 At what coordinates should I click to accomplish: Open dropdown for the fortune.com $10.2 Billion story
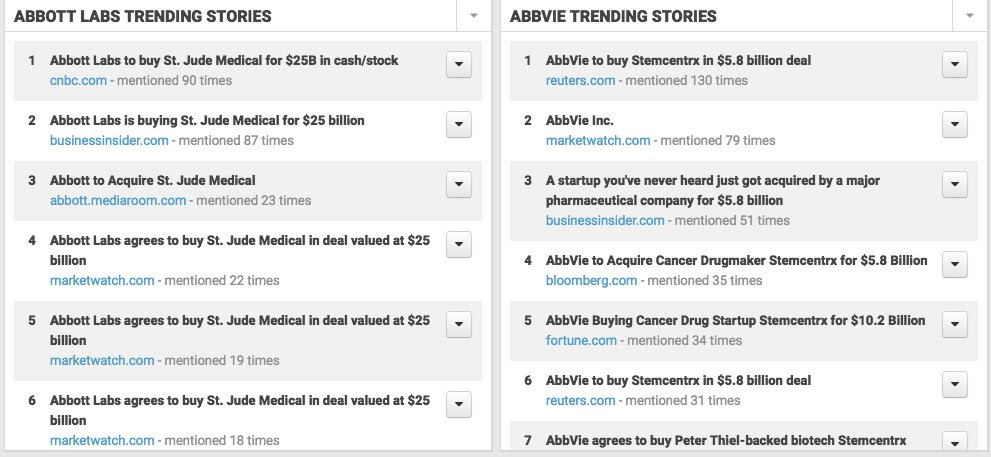point(955,324)
